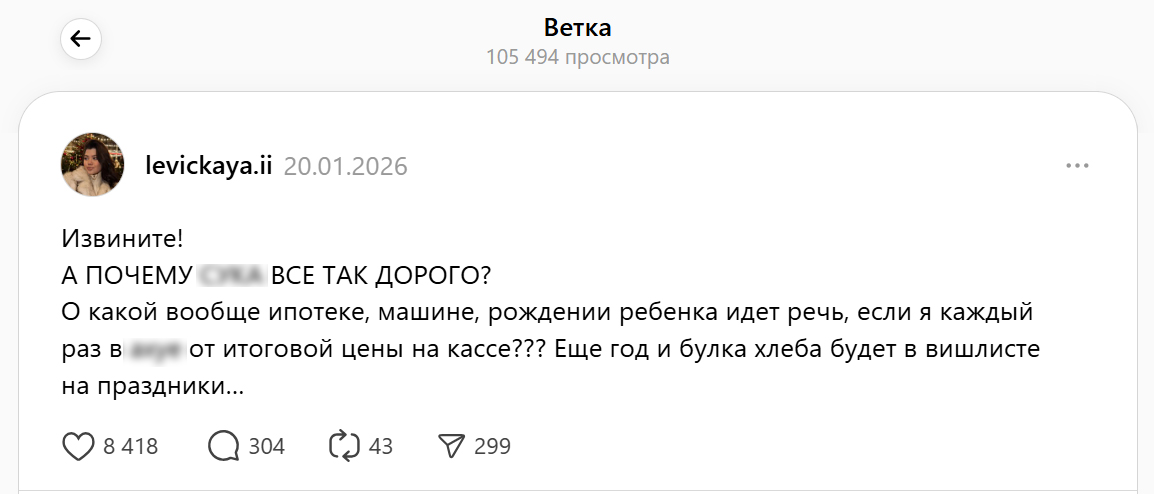This screenshot has height=494, width=1154.
Task: Like the post with the heart icon
Action: [78, 446]
